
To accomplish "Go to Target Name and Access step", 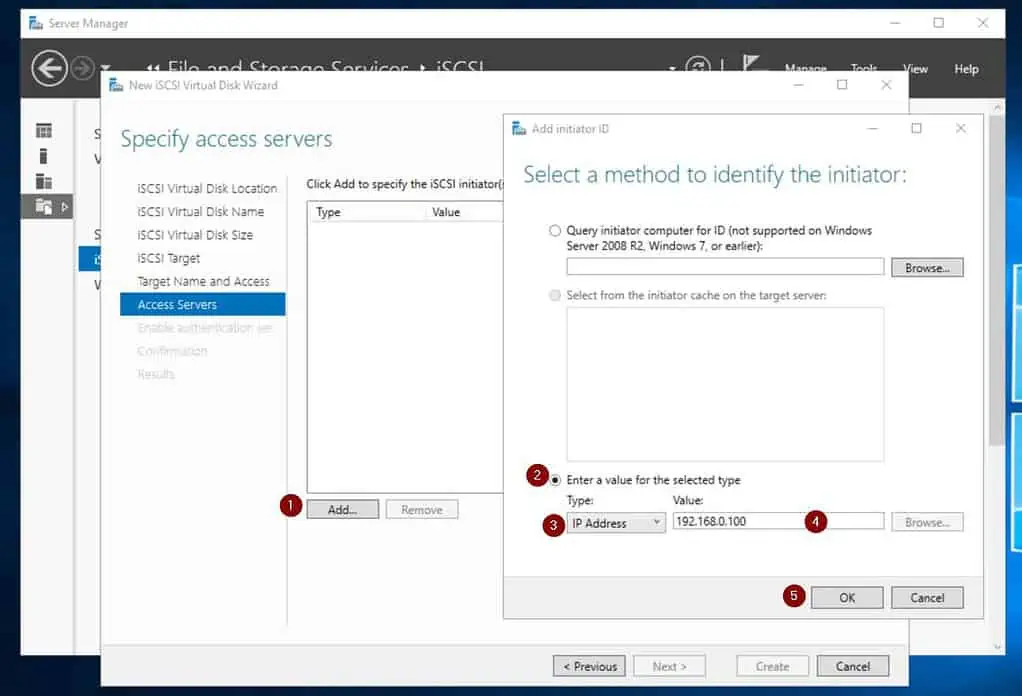I will (x=203, y=282).
